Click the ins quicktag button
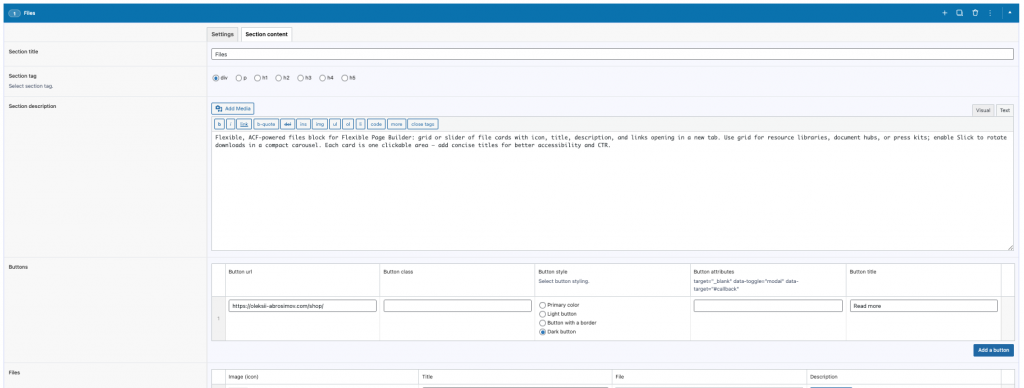This screenshot has height=388, width=1024. (x=304, y=123)
